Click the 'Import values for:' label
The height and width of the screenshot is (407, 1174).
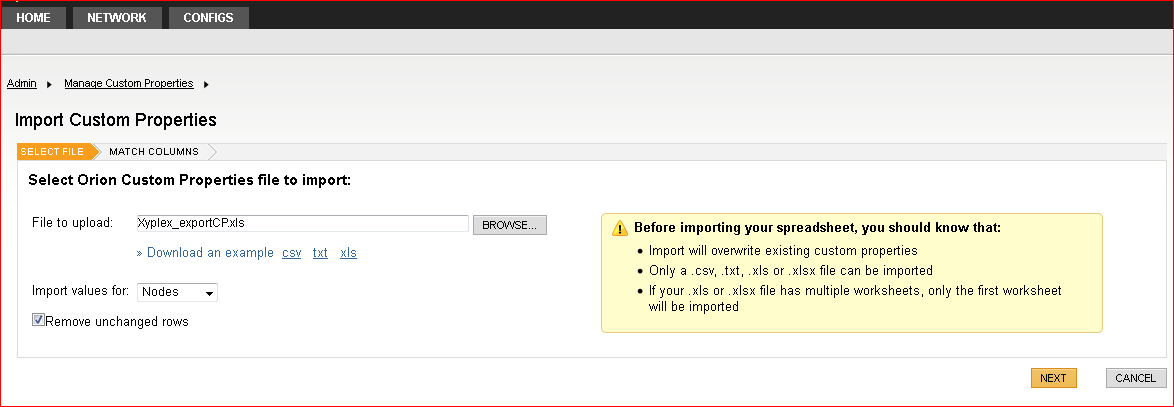pos(81,290)
